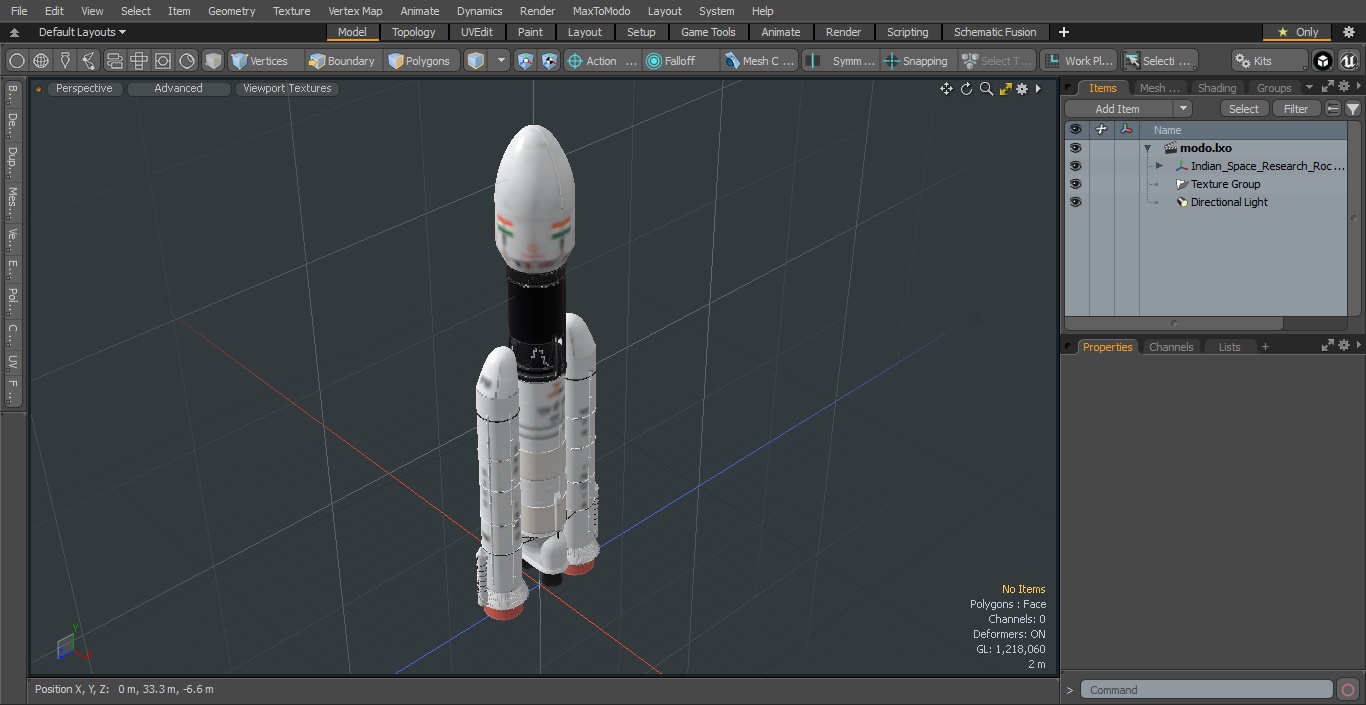Toggle the Only star button
The height and width of the screenshot is (705, 1366).
click(1297, 32)
